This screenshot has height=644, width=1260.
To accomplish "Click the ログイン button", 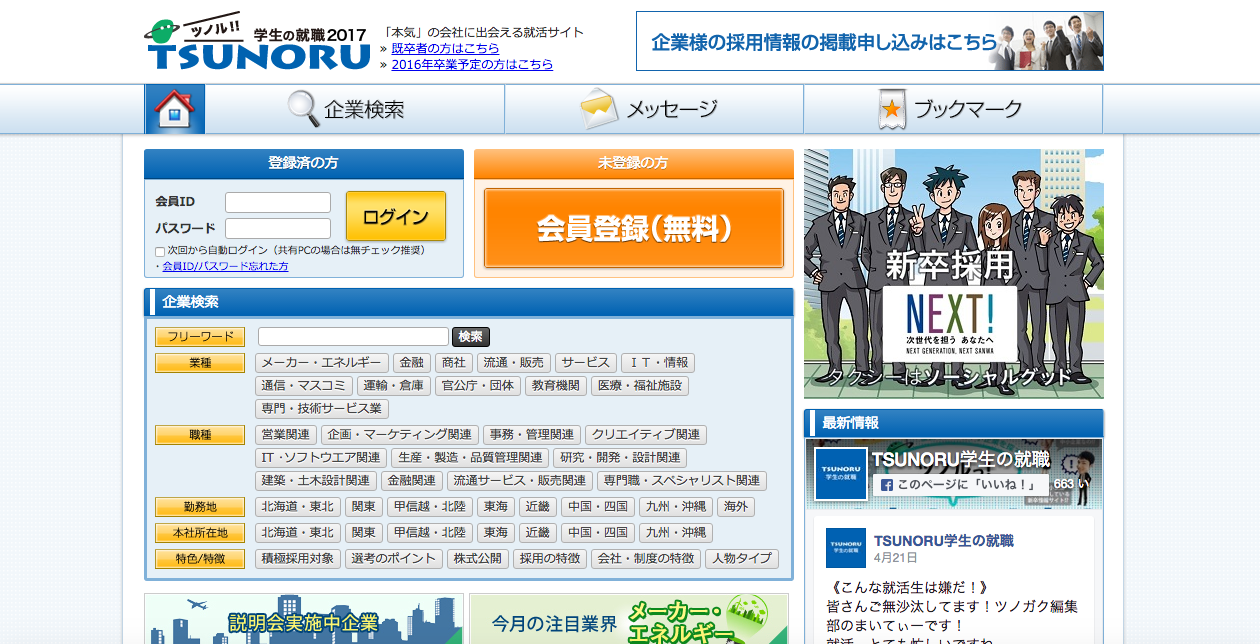I will [x=396, y=216].
